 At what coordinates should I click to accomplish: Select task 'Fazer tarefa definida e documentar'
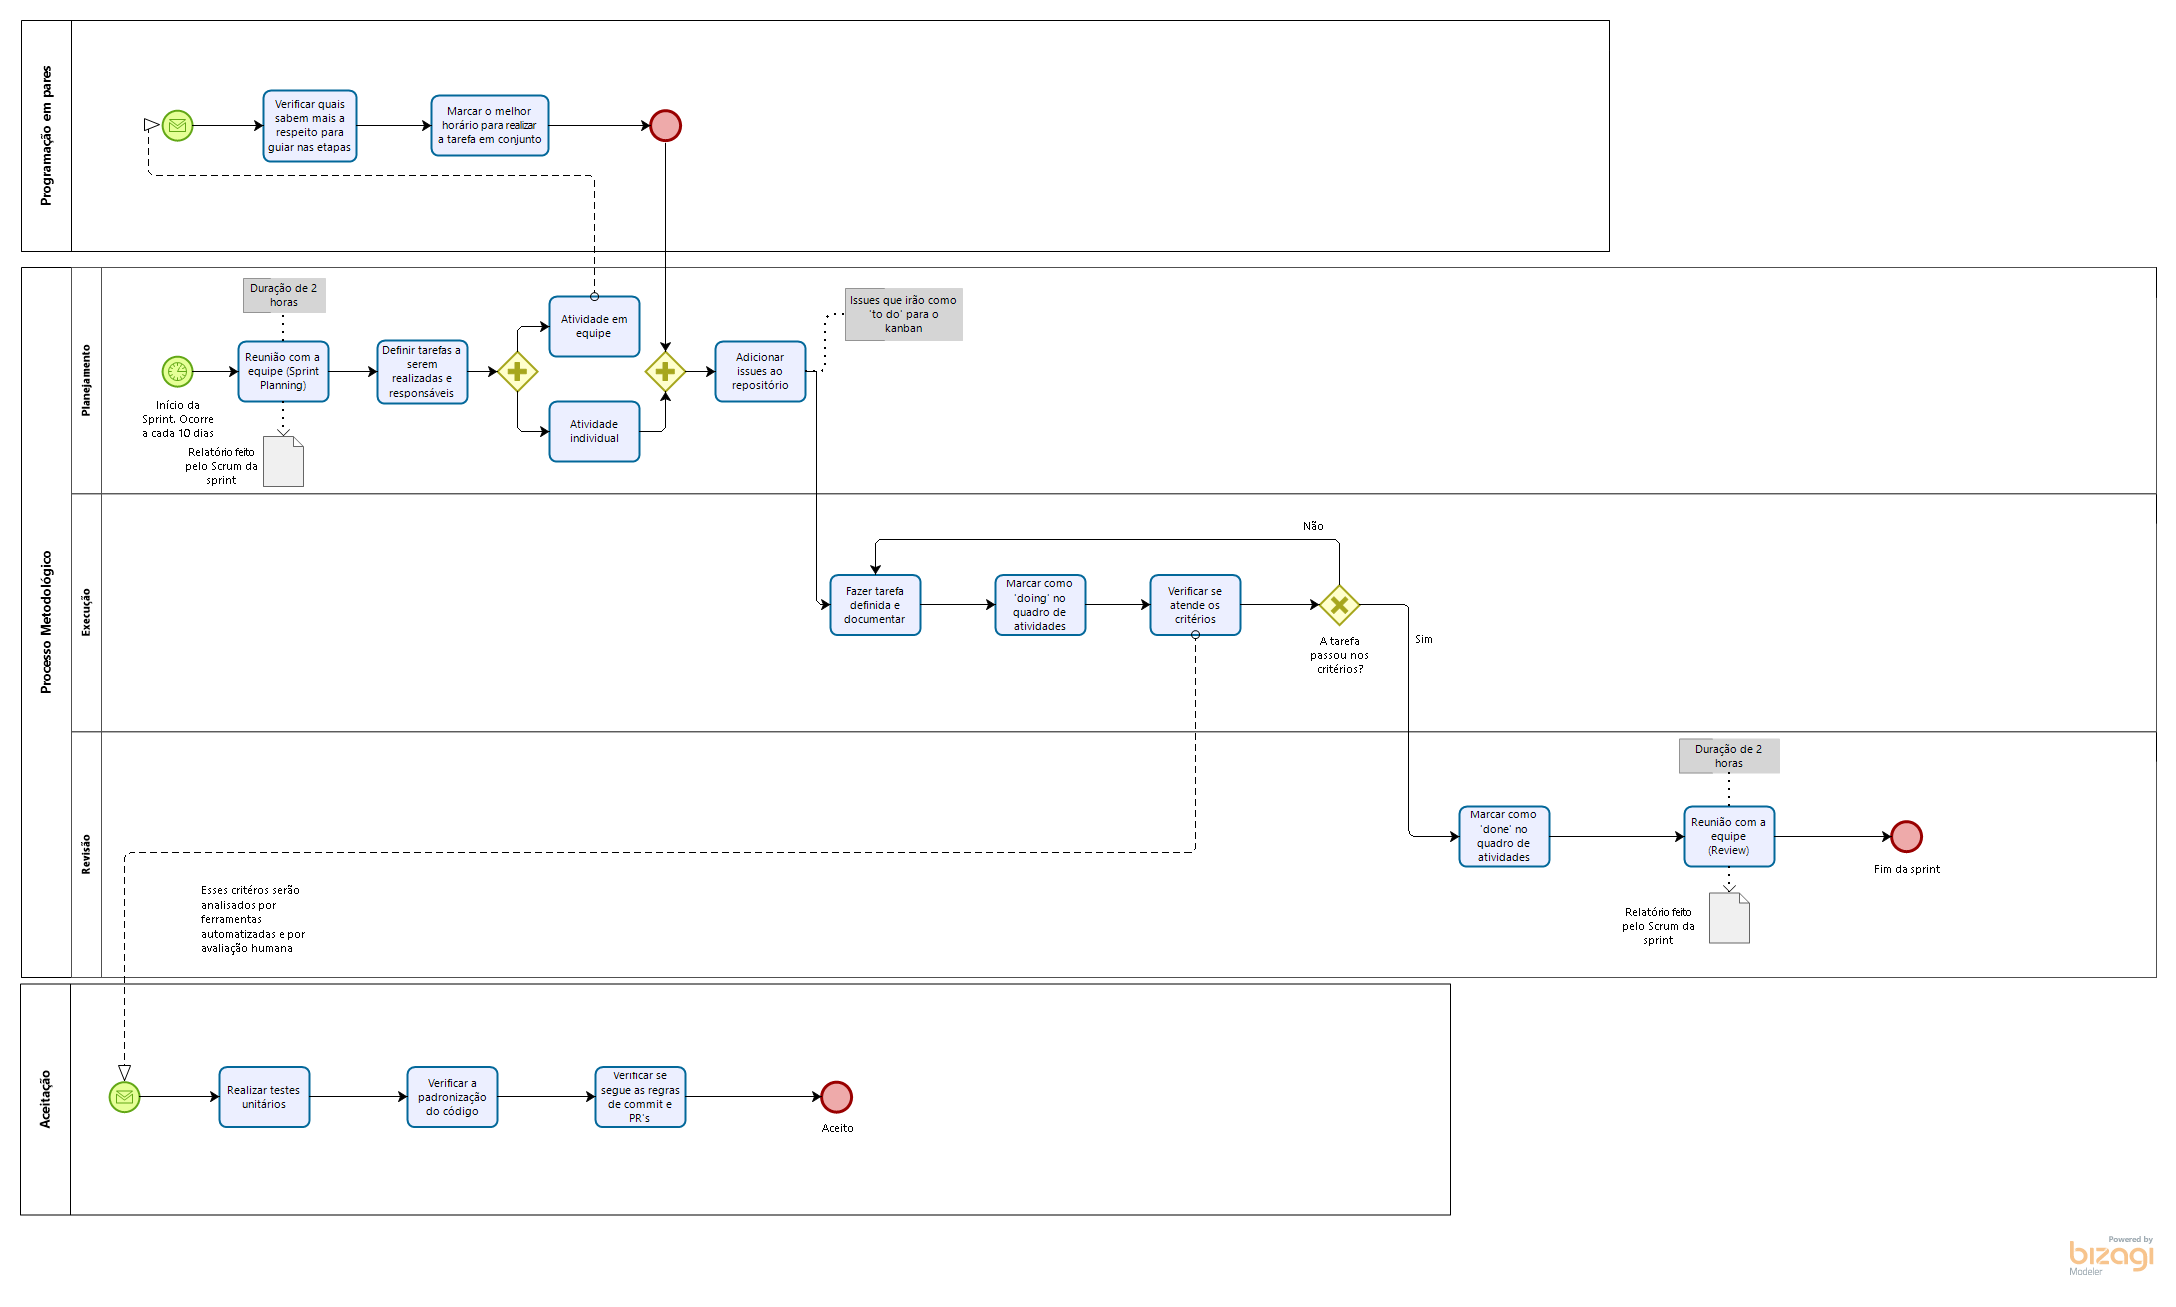tap(875, 605)
